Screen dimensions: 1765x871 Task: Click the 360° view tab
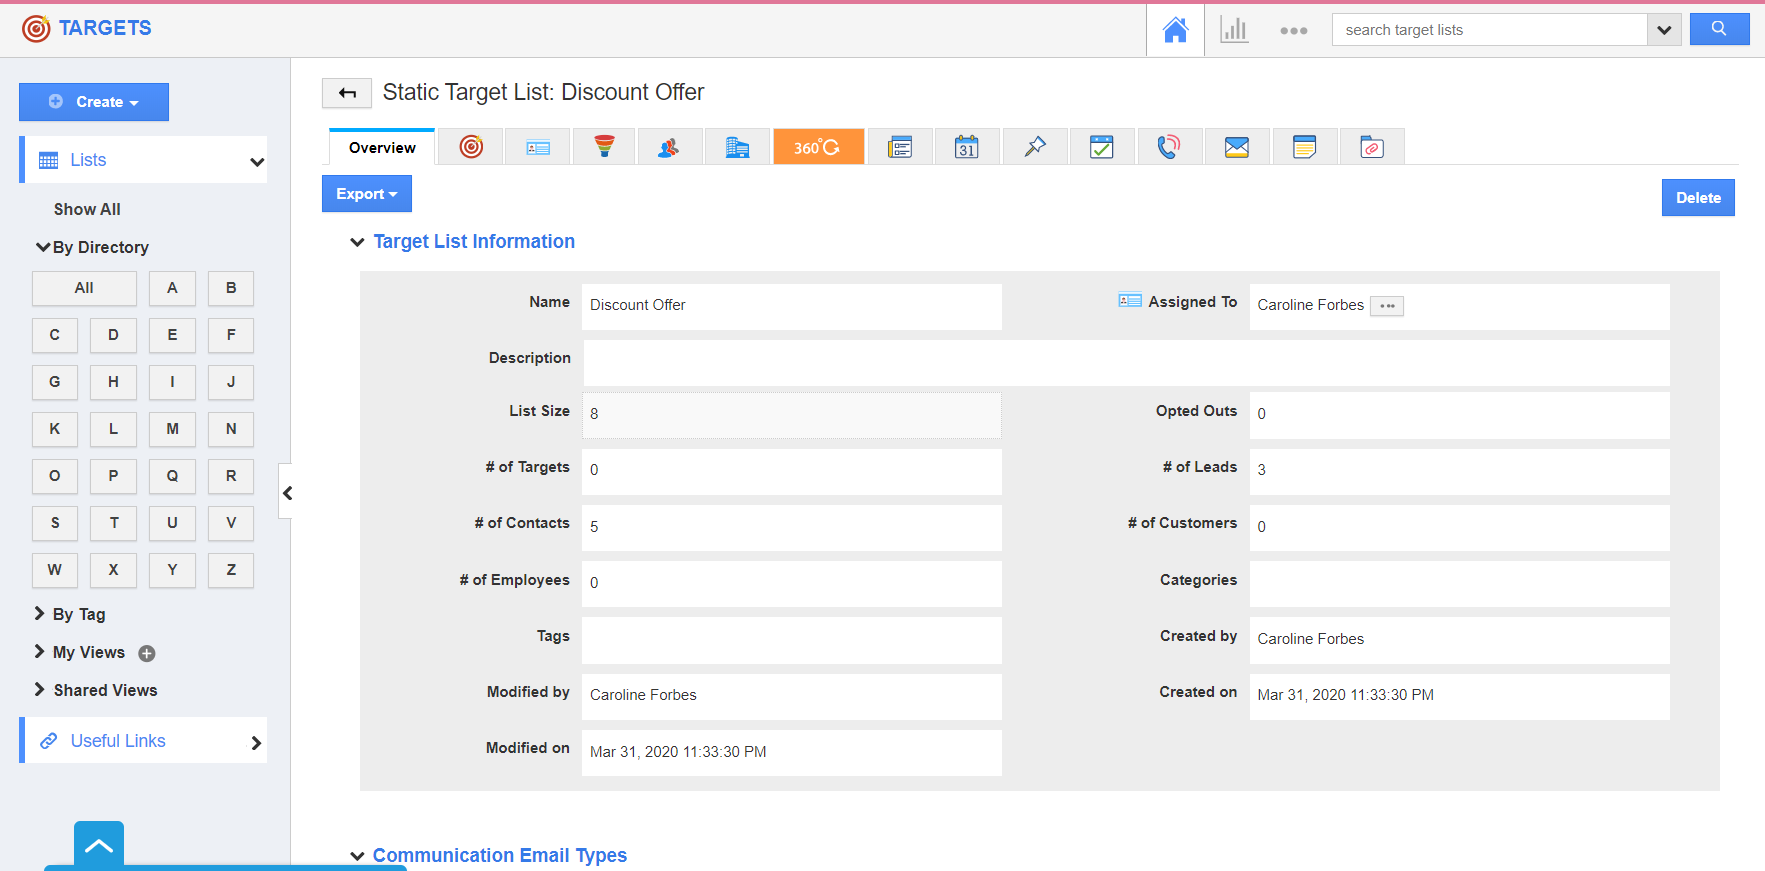(x=818, y=147)
